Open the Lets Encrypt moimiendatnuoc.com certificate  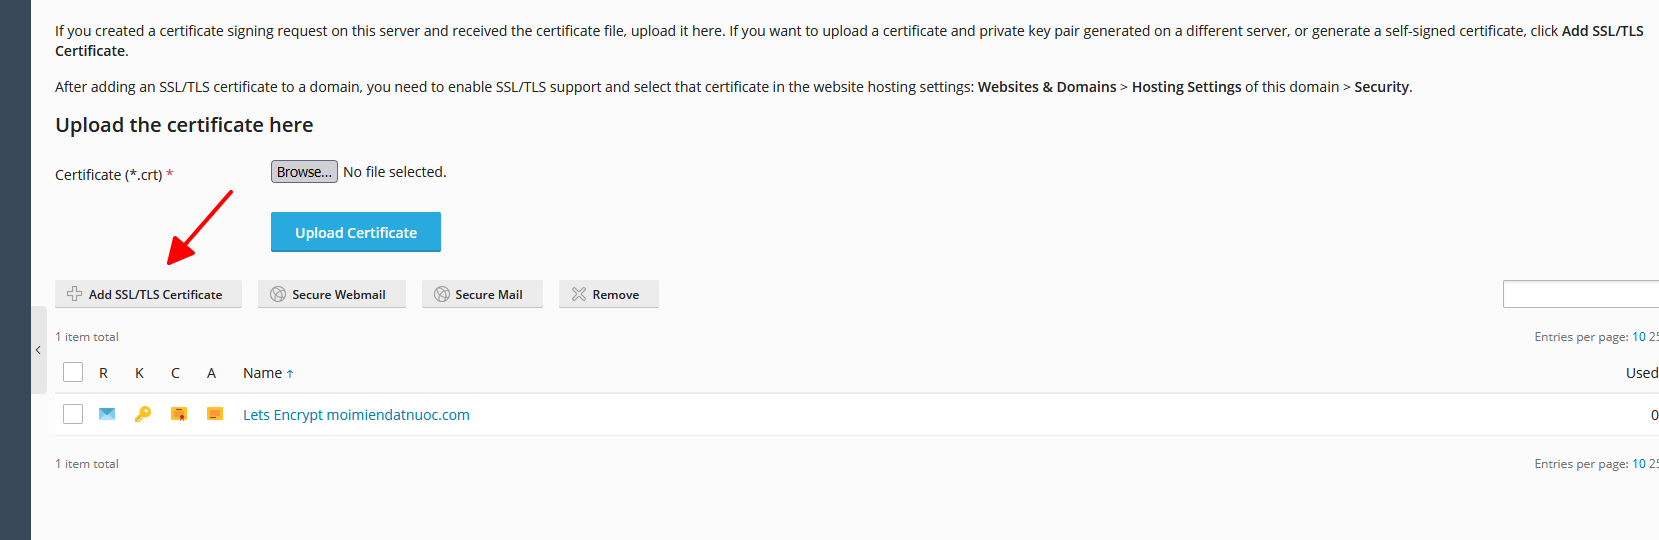click(x=356, y=415)
